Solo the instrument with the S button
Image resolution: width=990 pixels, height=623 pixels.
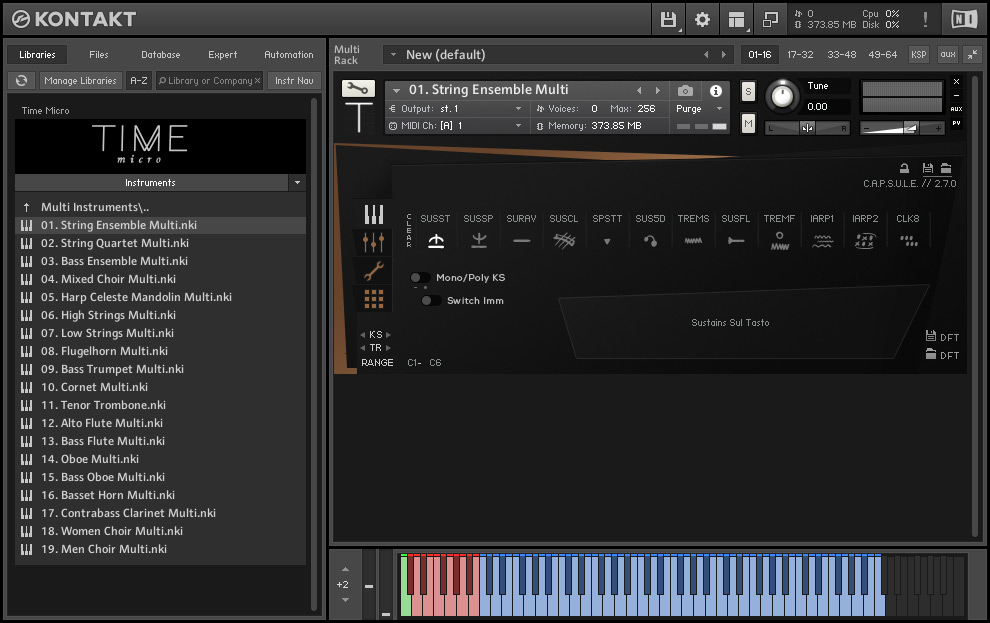(748, 92)
